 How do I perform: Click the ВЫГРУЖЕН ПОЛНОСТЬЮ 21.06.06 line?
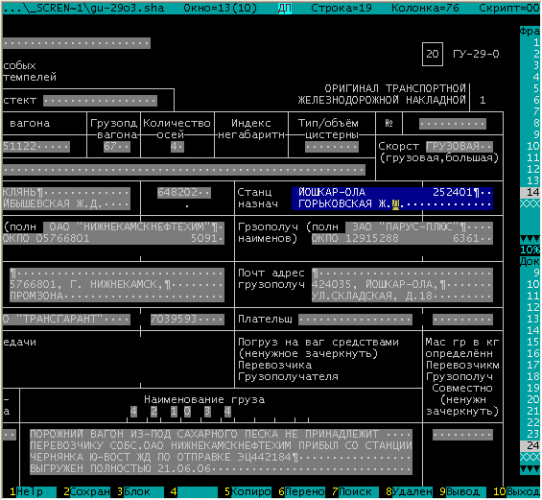point(221,469)
